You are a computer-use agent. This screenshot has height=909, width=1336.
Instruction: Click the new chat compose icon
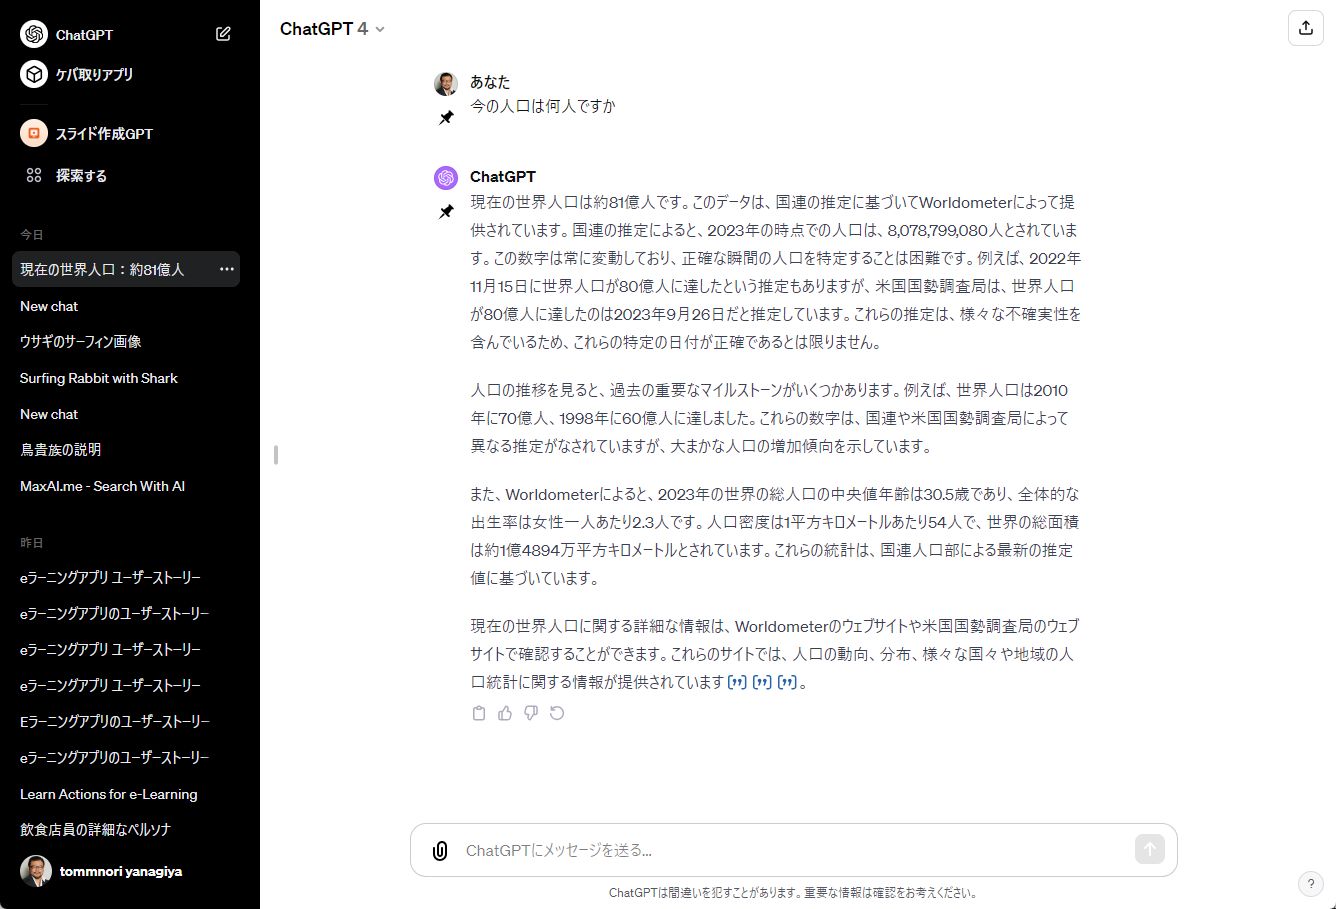pos(223,34)
